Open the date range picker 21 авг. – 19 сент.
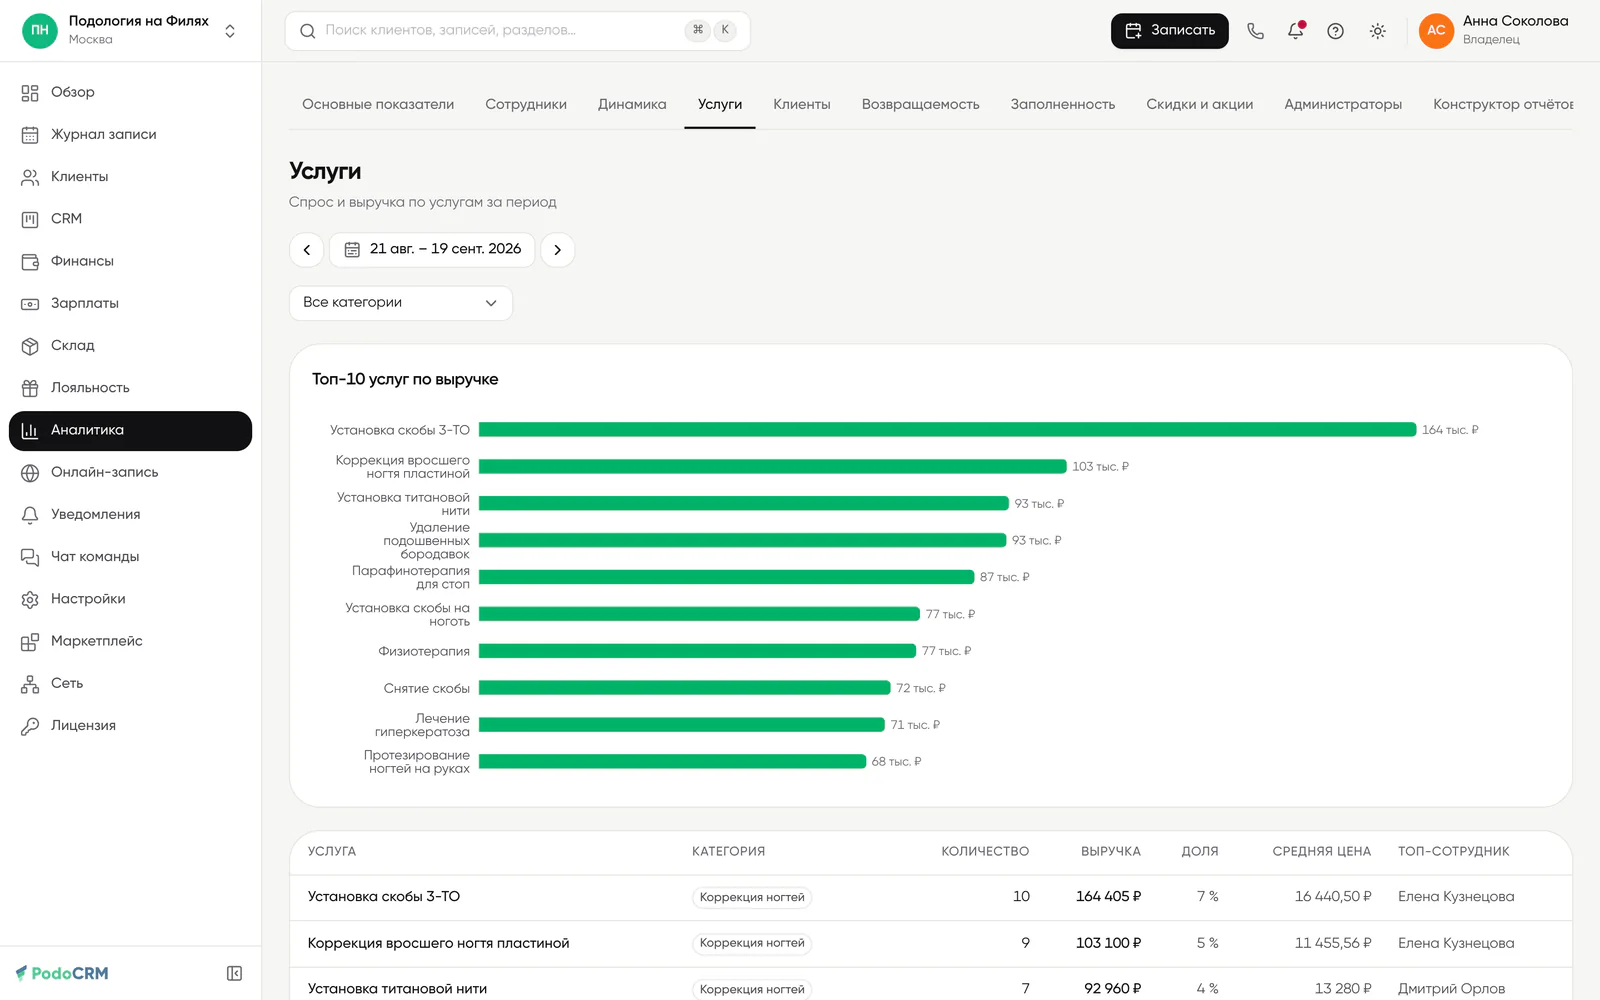Screen dimensions: 1600x1000 (x=432, y=249)
